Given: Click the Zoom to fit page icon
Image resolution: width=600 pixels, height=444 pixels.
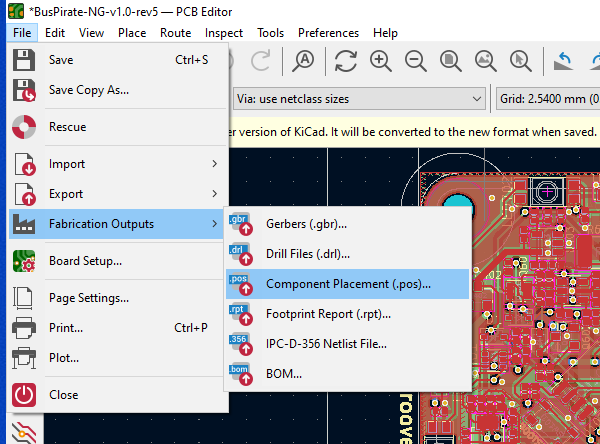Looking at the screenshot, I should [x=450, y=61].
